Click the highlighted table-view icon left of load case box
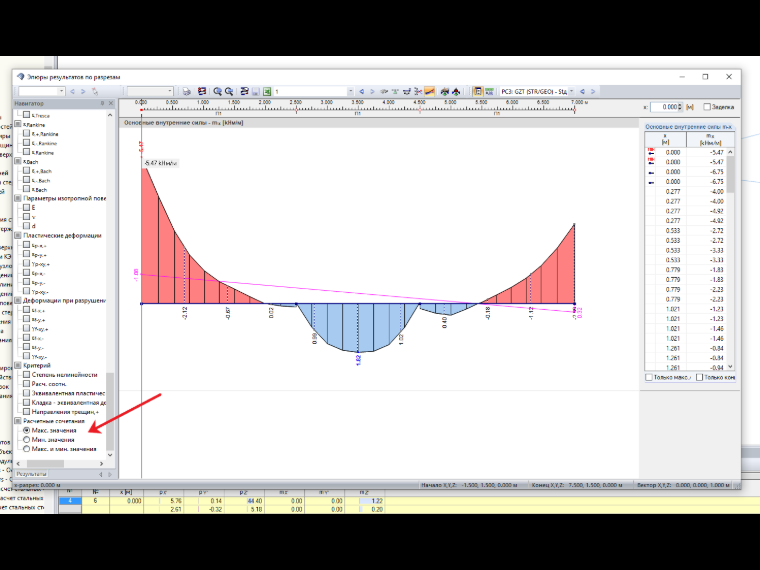 pos(477,92)
